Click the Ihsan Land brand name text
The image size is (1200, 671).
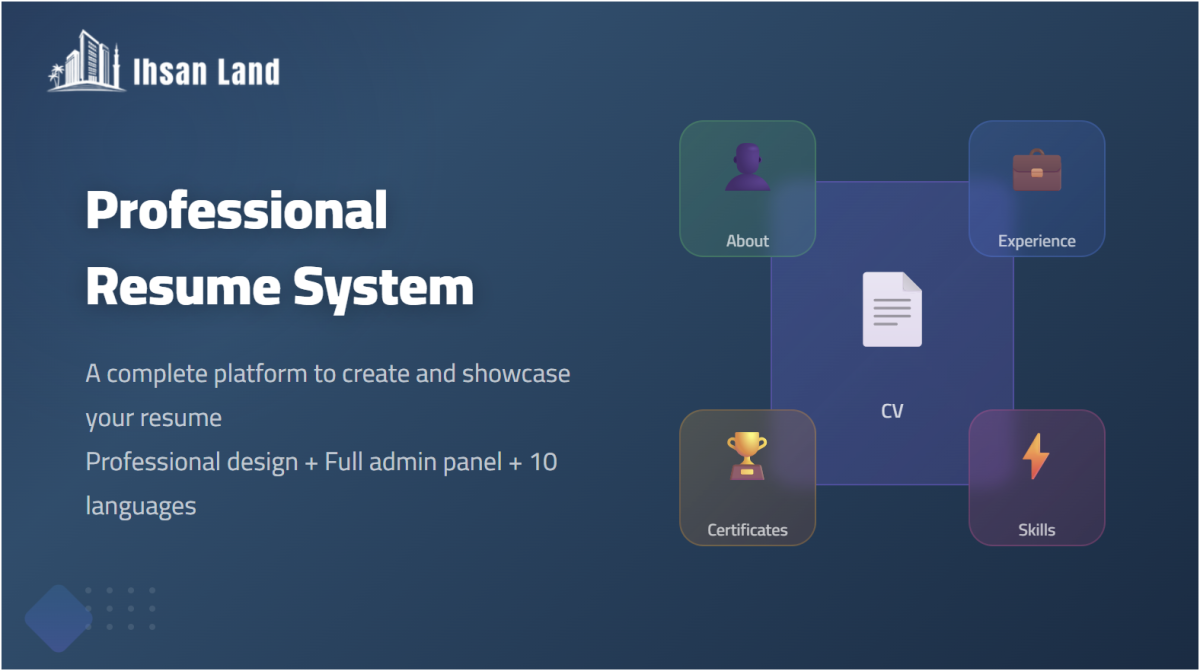(206, 72)
